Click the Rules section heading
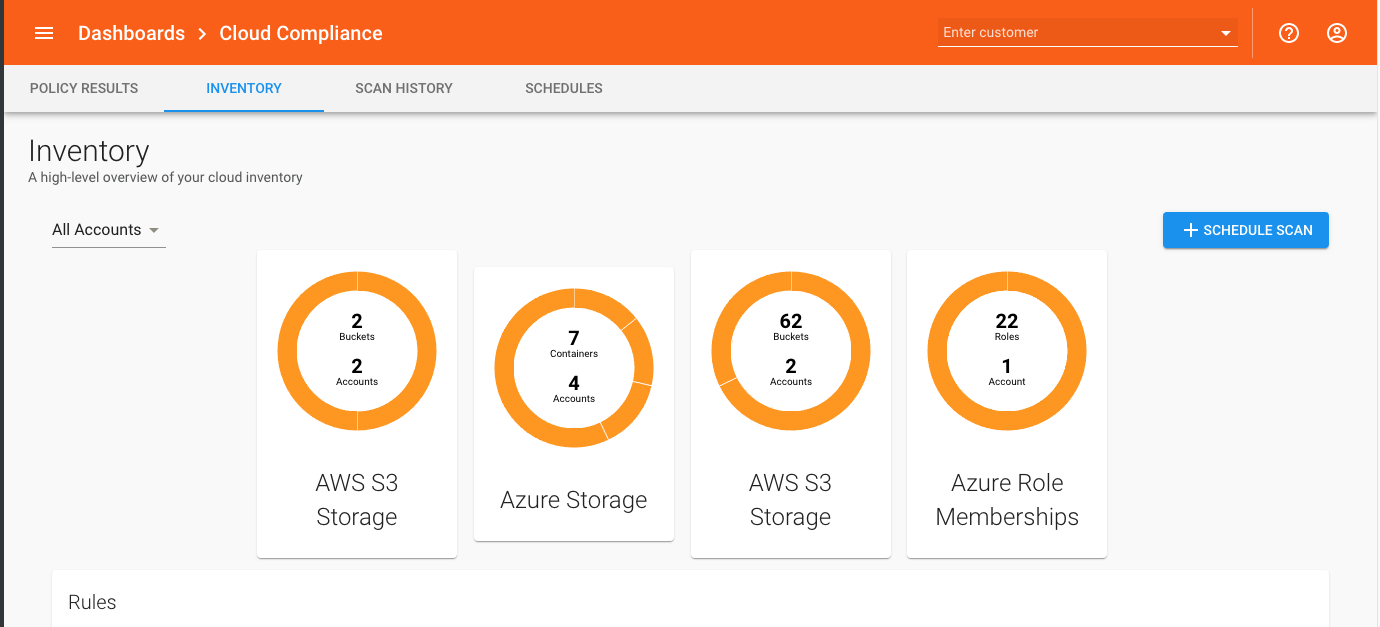The width and height of the screenshot is (1380, 627). tap(92, 602)
